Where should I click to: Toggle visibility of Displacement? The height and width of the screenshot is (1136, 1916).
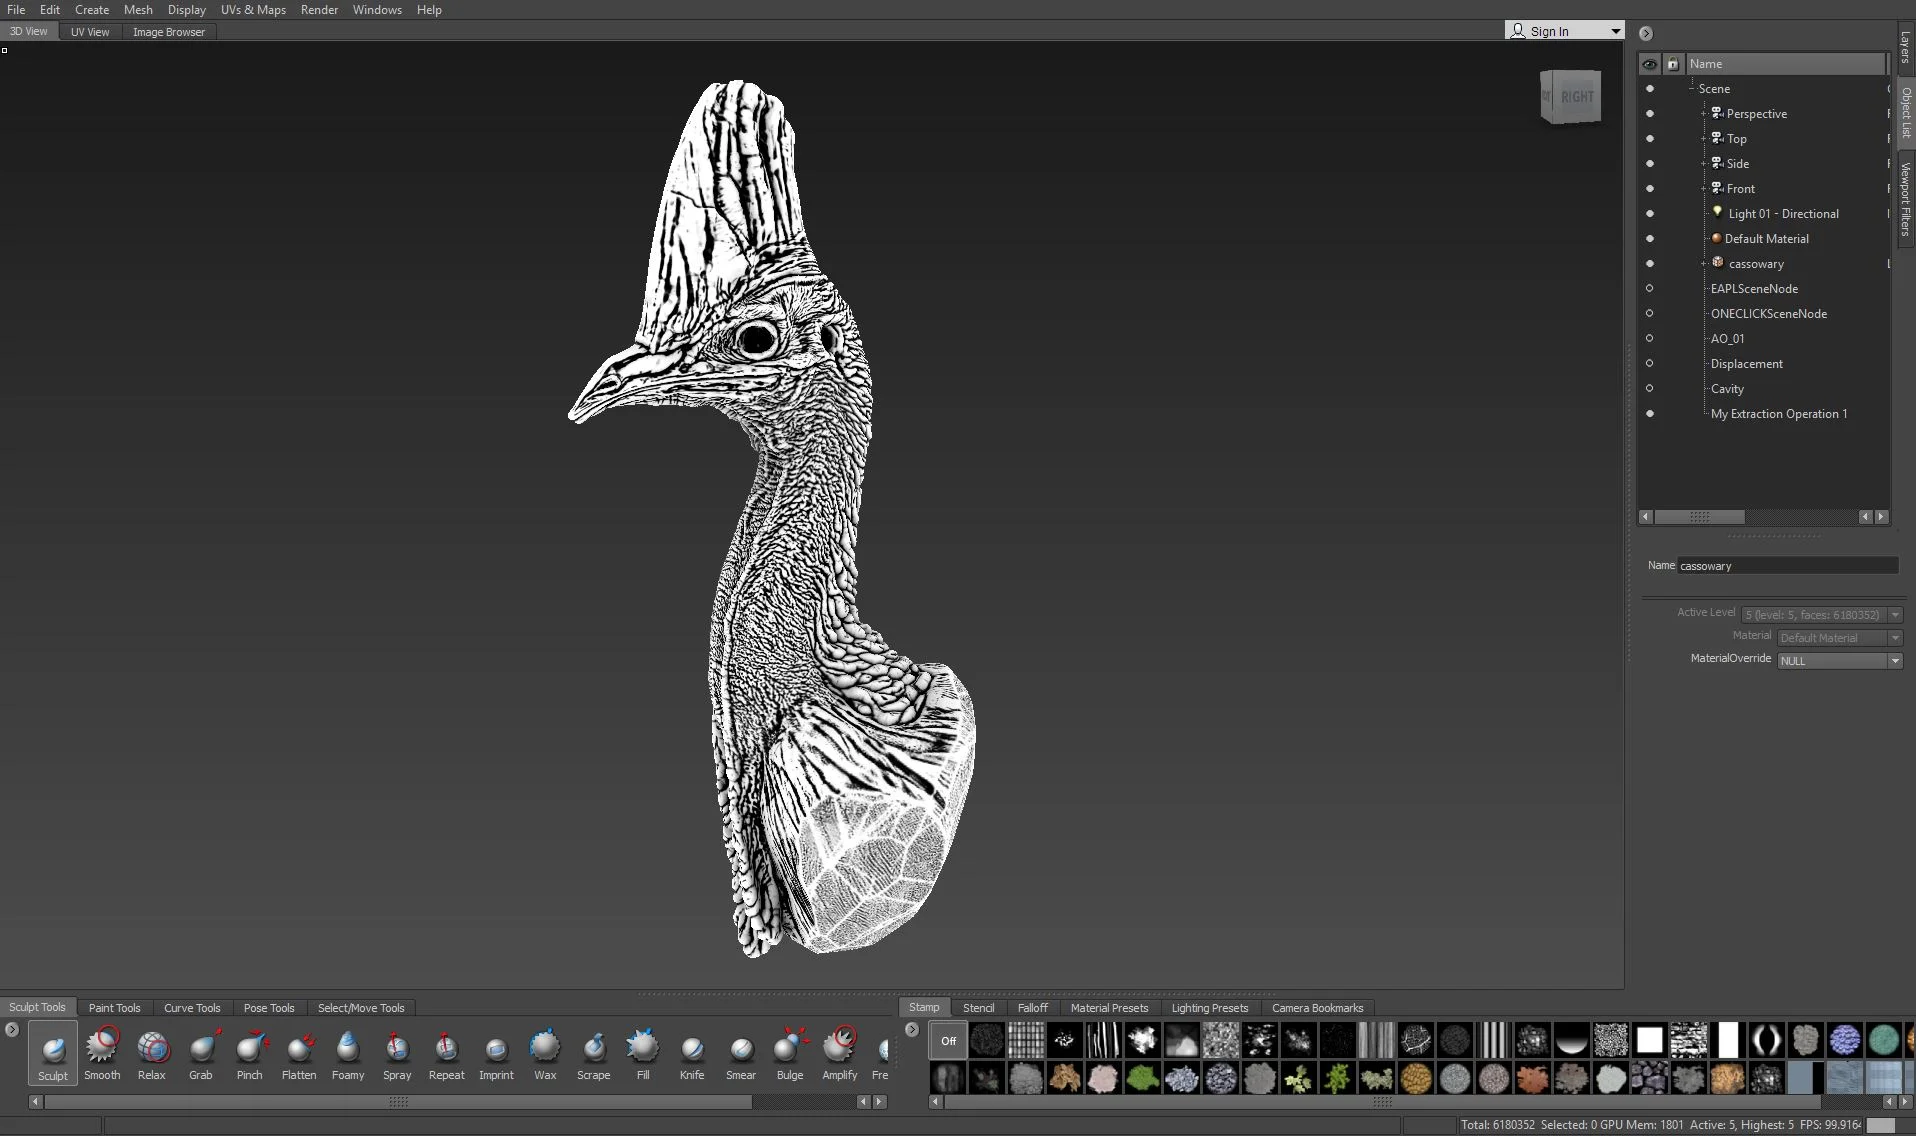[x=1650, y=363]
